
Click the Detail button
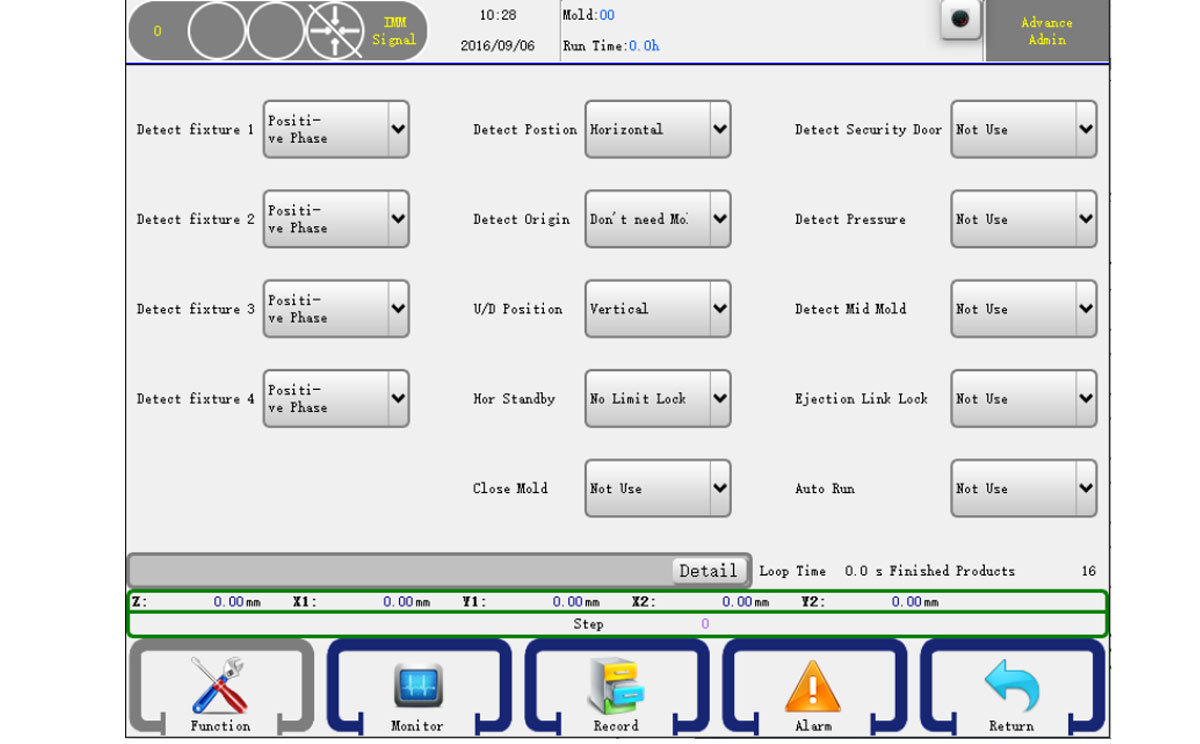(x=708, y=571)
